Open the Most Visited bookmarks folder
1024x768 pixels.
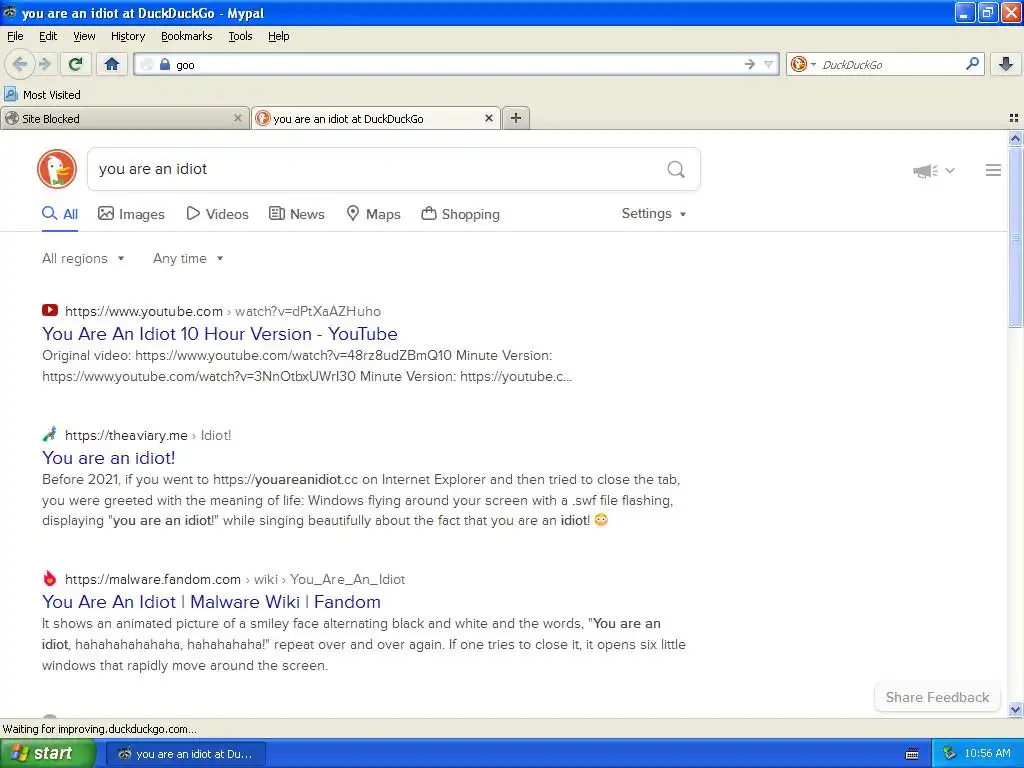point(43,95)
